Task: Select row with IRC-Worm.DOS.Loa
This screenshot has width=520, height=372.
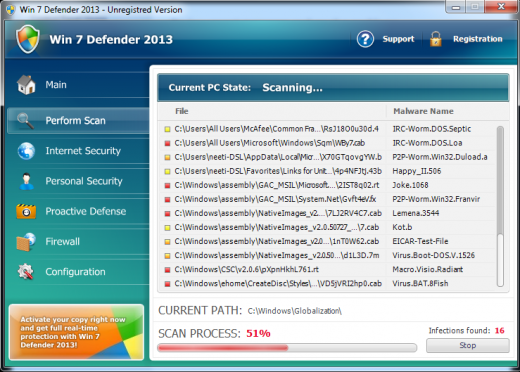Action: click(x=328, y=143)
